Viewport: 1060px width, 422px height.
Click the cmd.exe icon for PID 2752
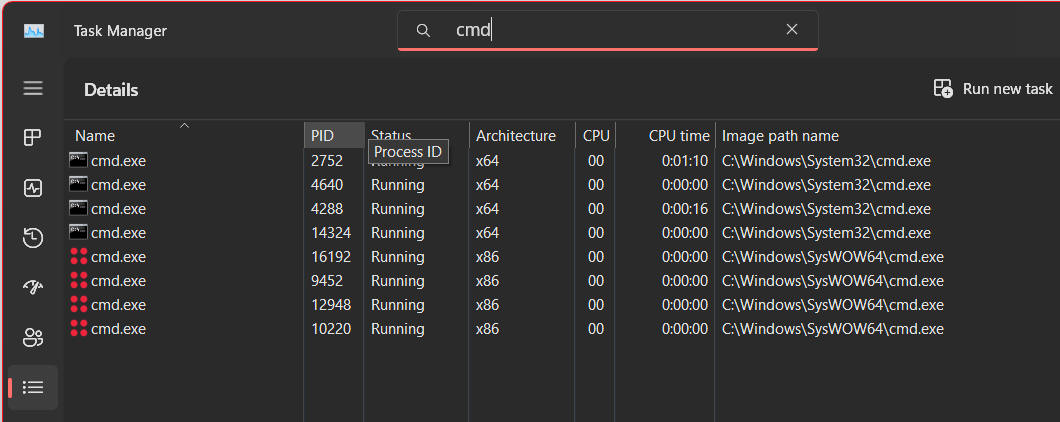[x=78, y=160]
